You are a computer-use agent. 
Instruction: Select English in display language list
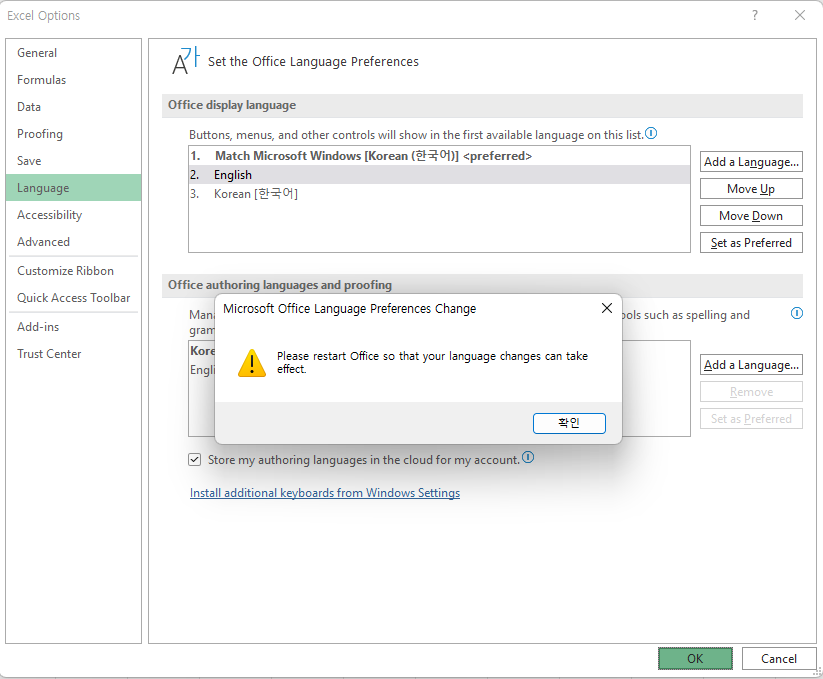coord(439,175)
